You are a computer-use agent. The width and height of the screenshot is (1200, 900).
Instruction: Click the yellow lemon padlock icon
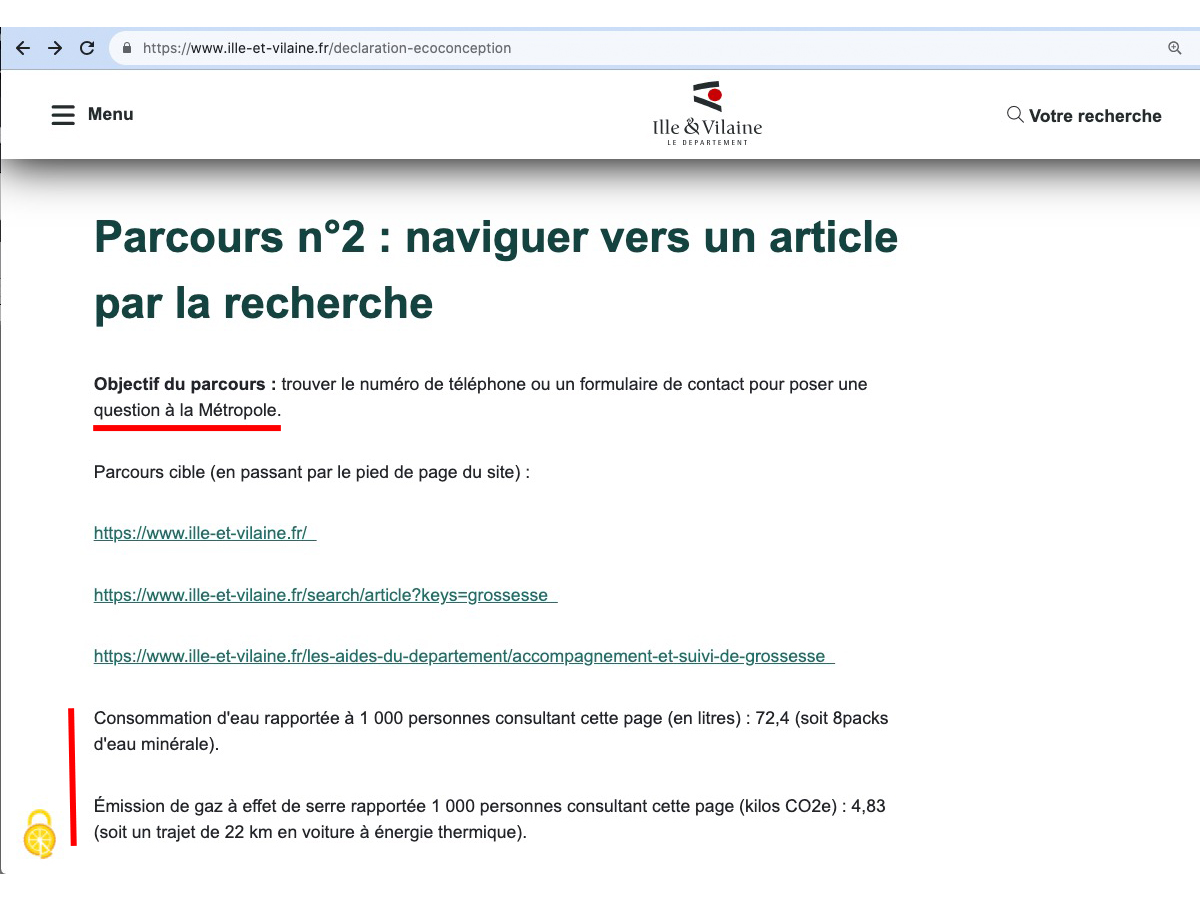coord(40,834)
